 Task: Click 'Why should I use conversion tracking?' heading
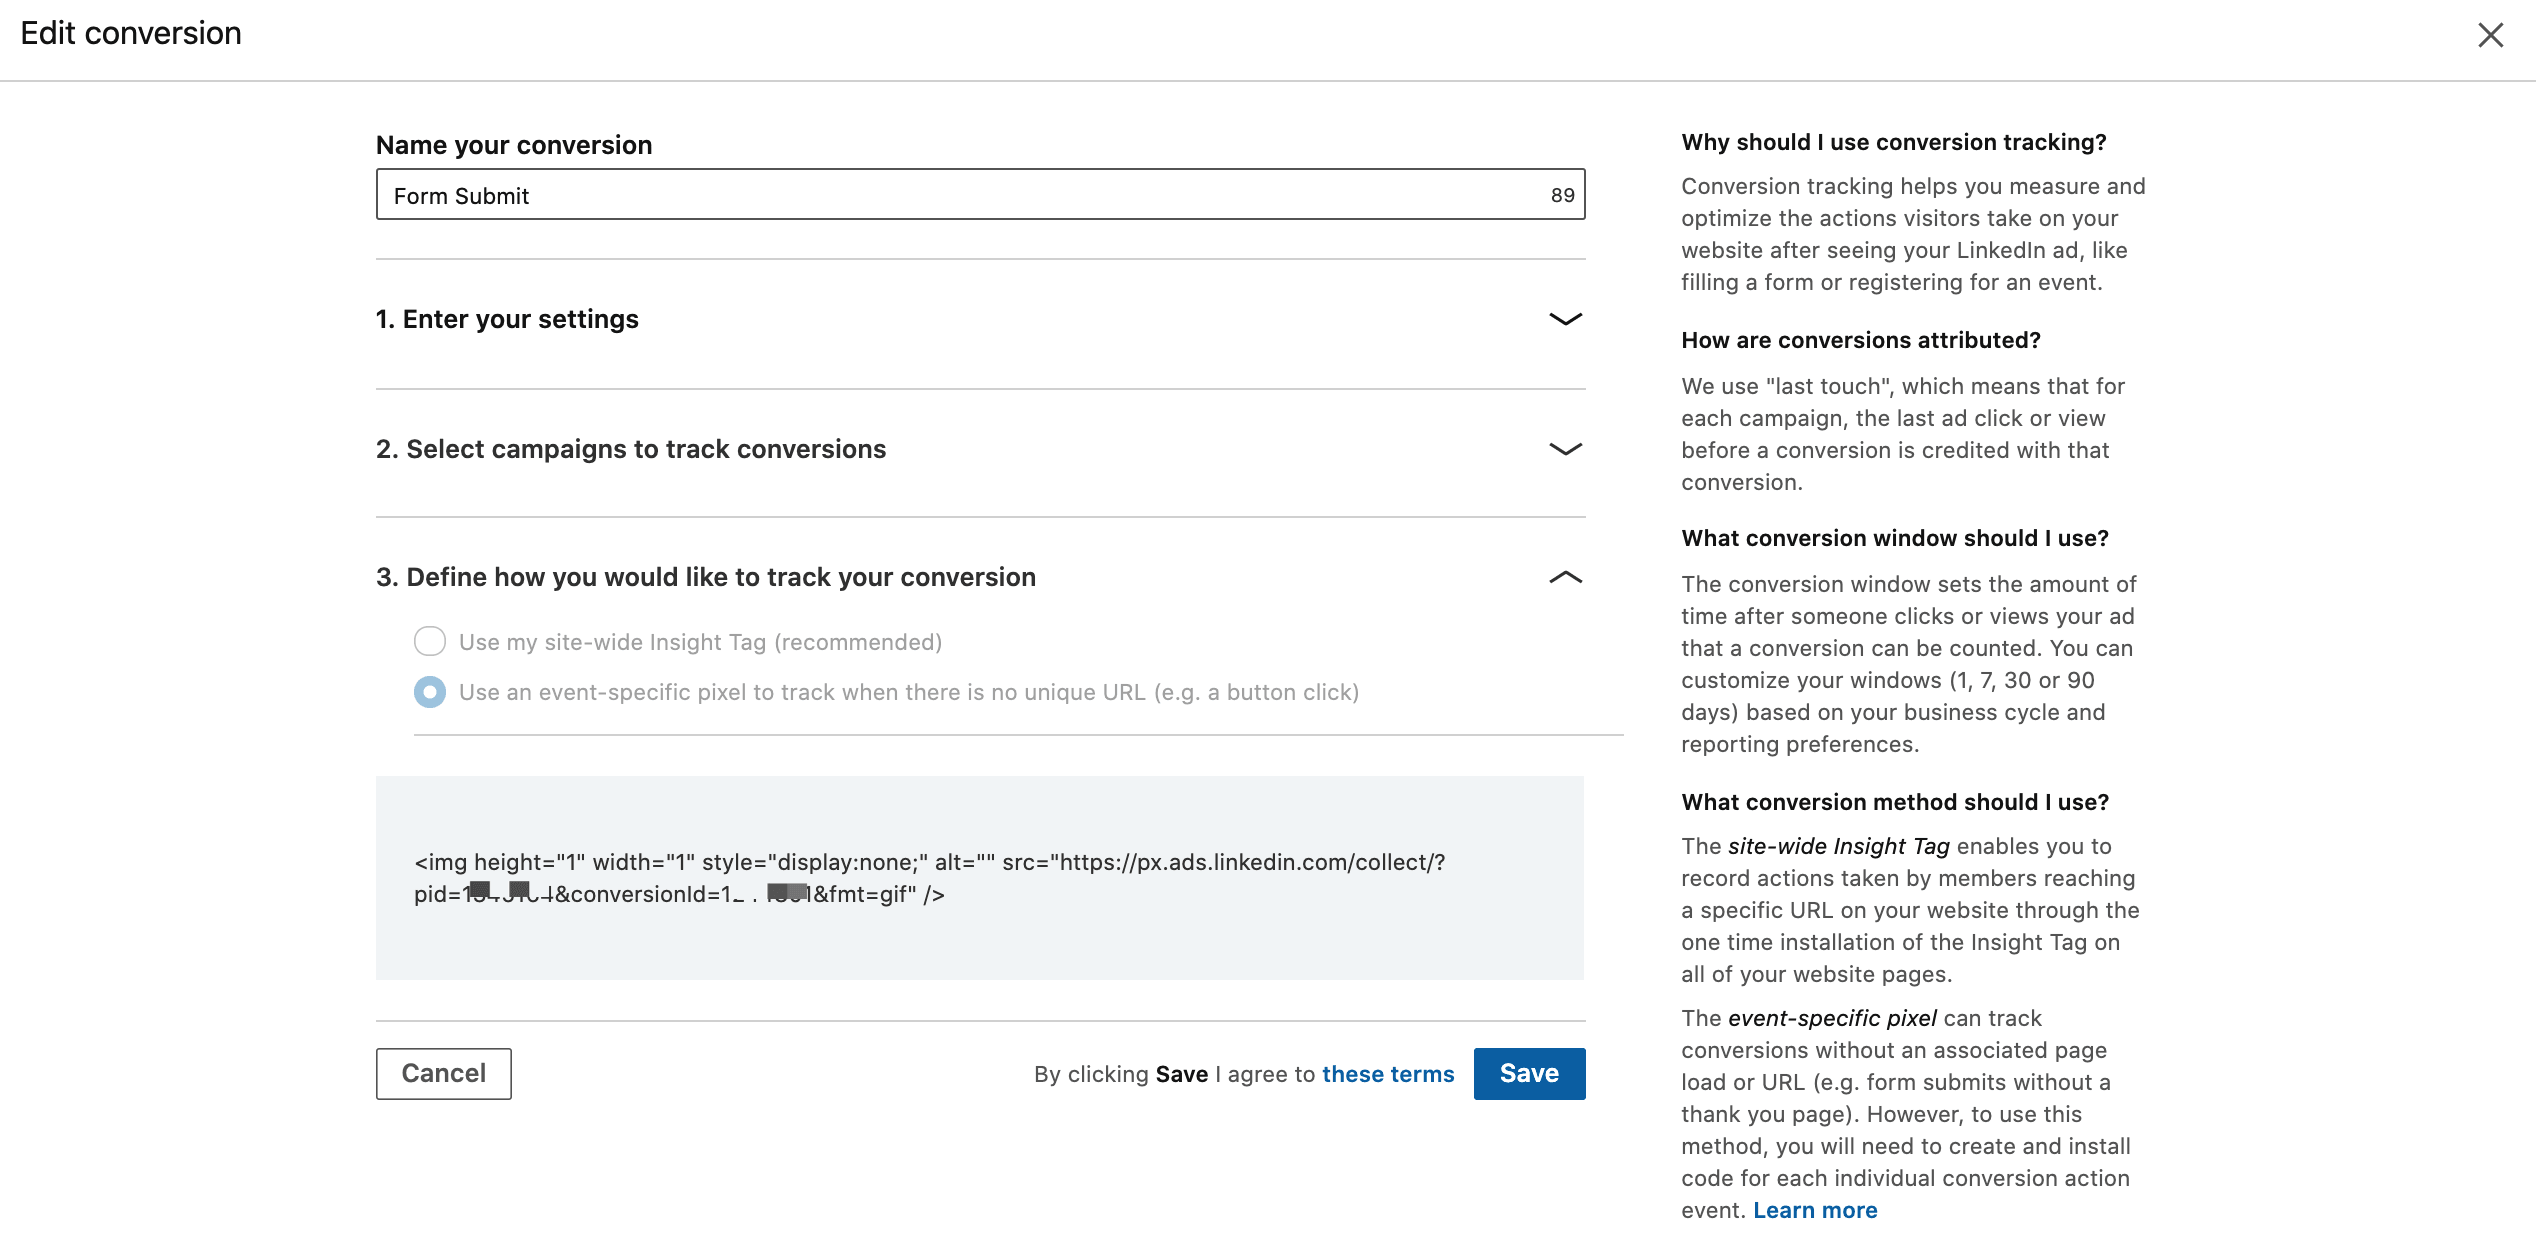point(1894,142)
